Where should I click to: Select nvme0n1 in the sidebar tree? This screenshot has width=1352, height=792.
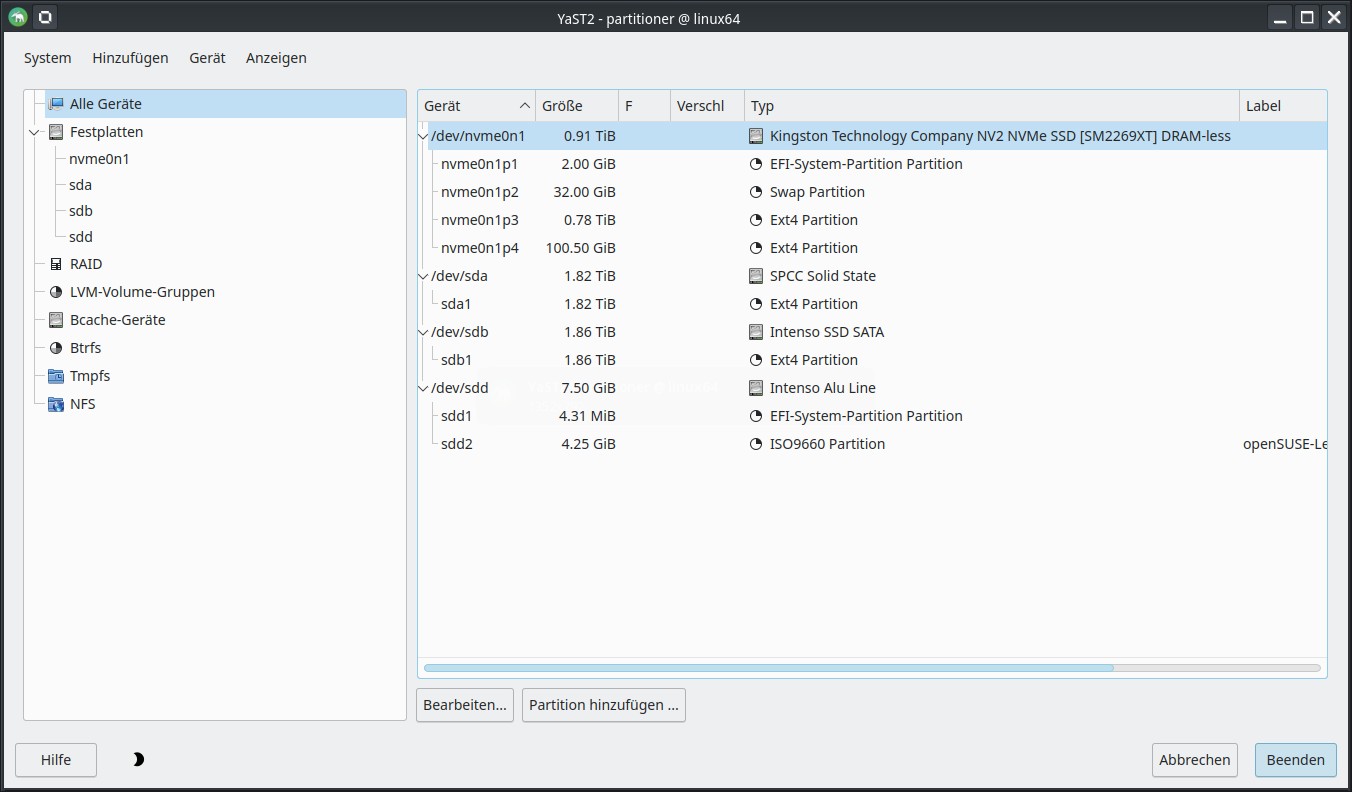point(99,159)
